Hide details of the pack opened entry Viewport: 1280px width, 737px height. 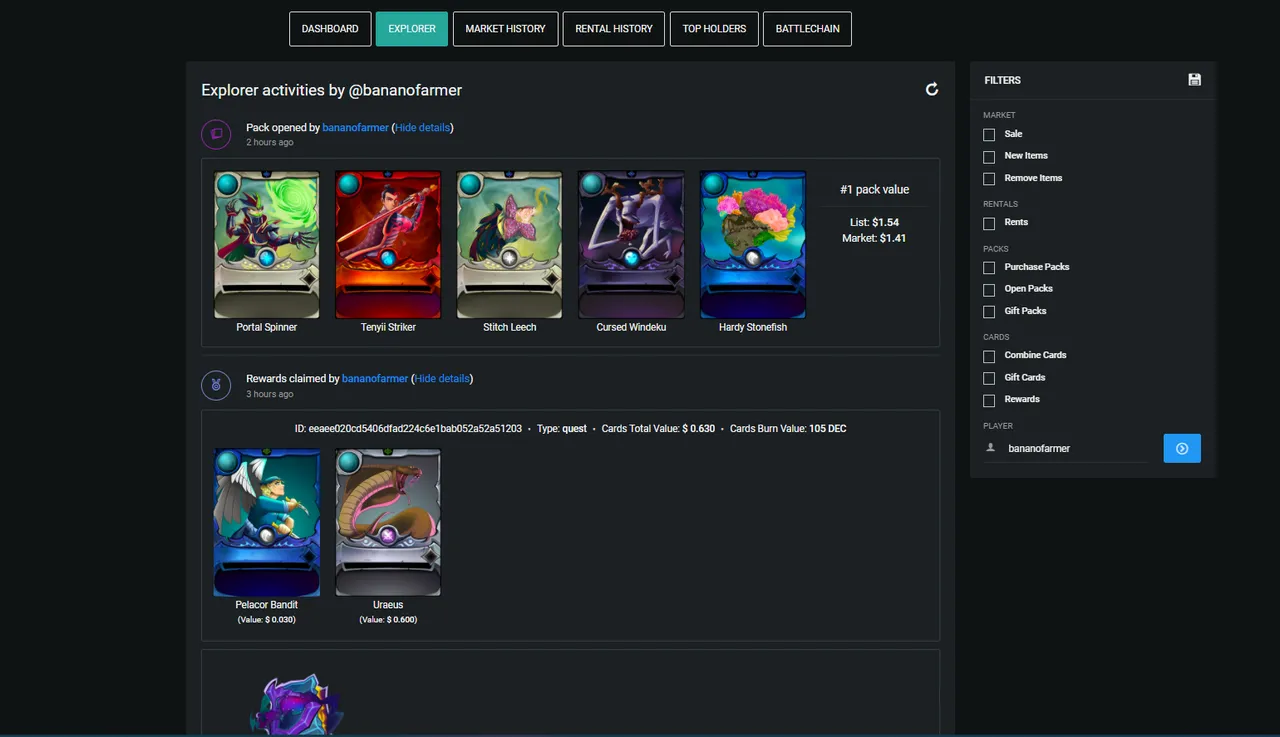tap(422, 128)
